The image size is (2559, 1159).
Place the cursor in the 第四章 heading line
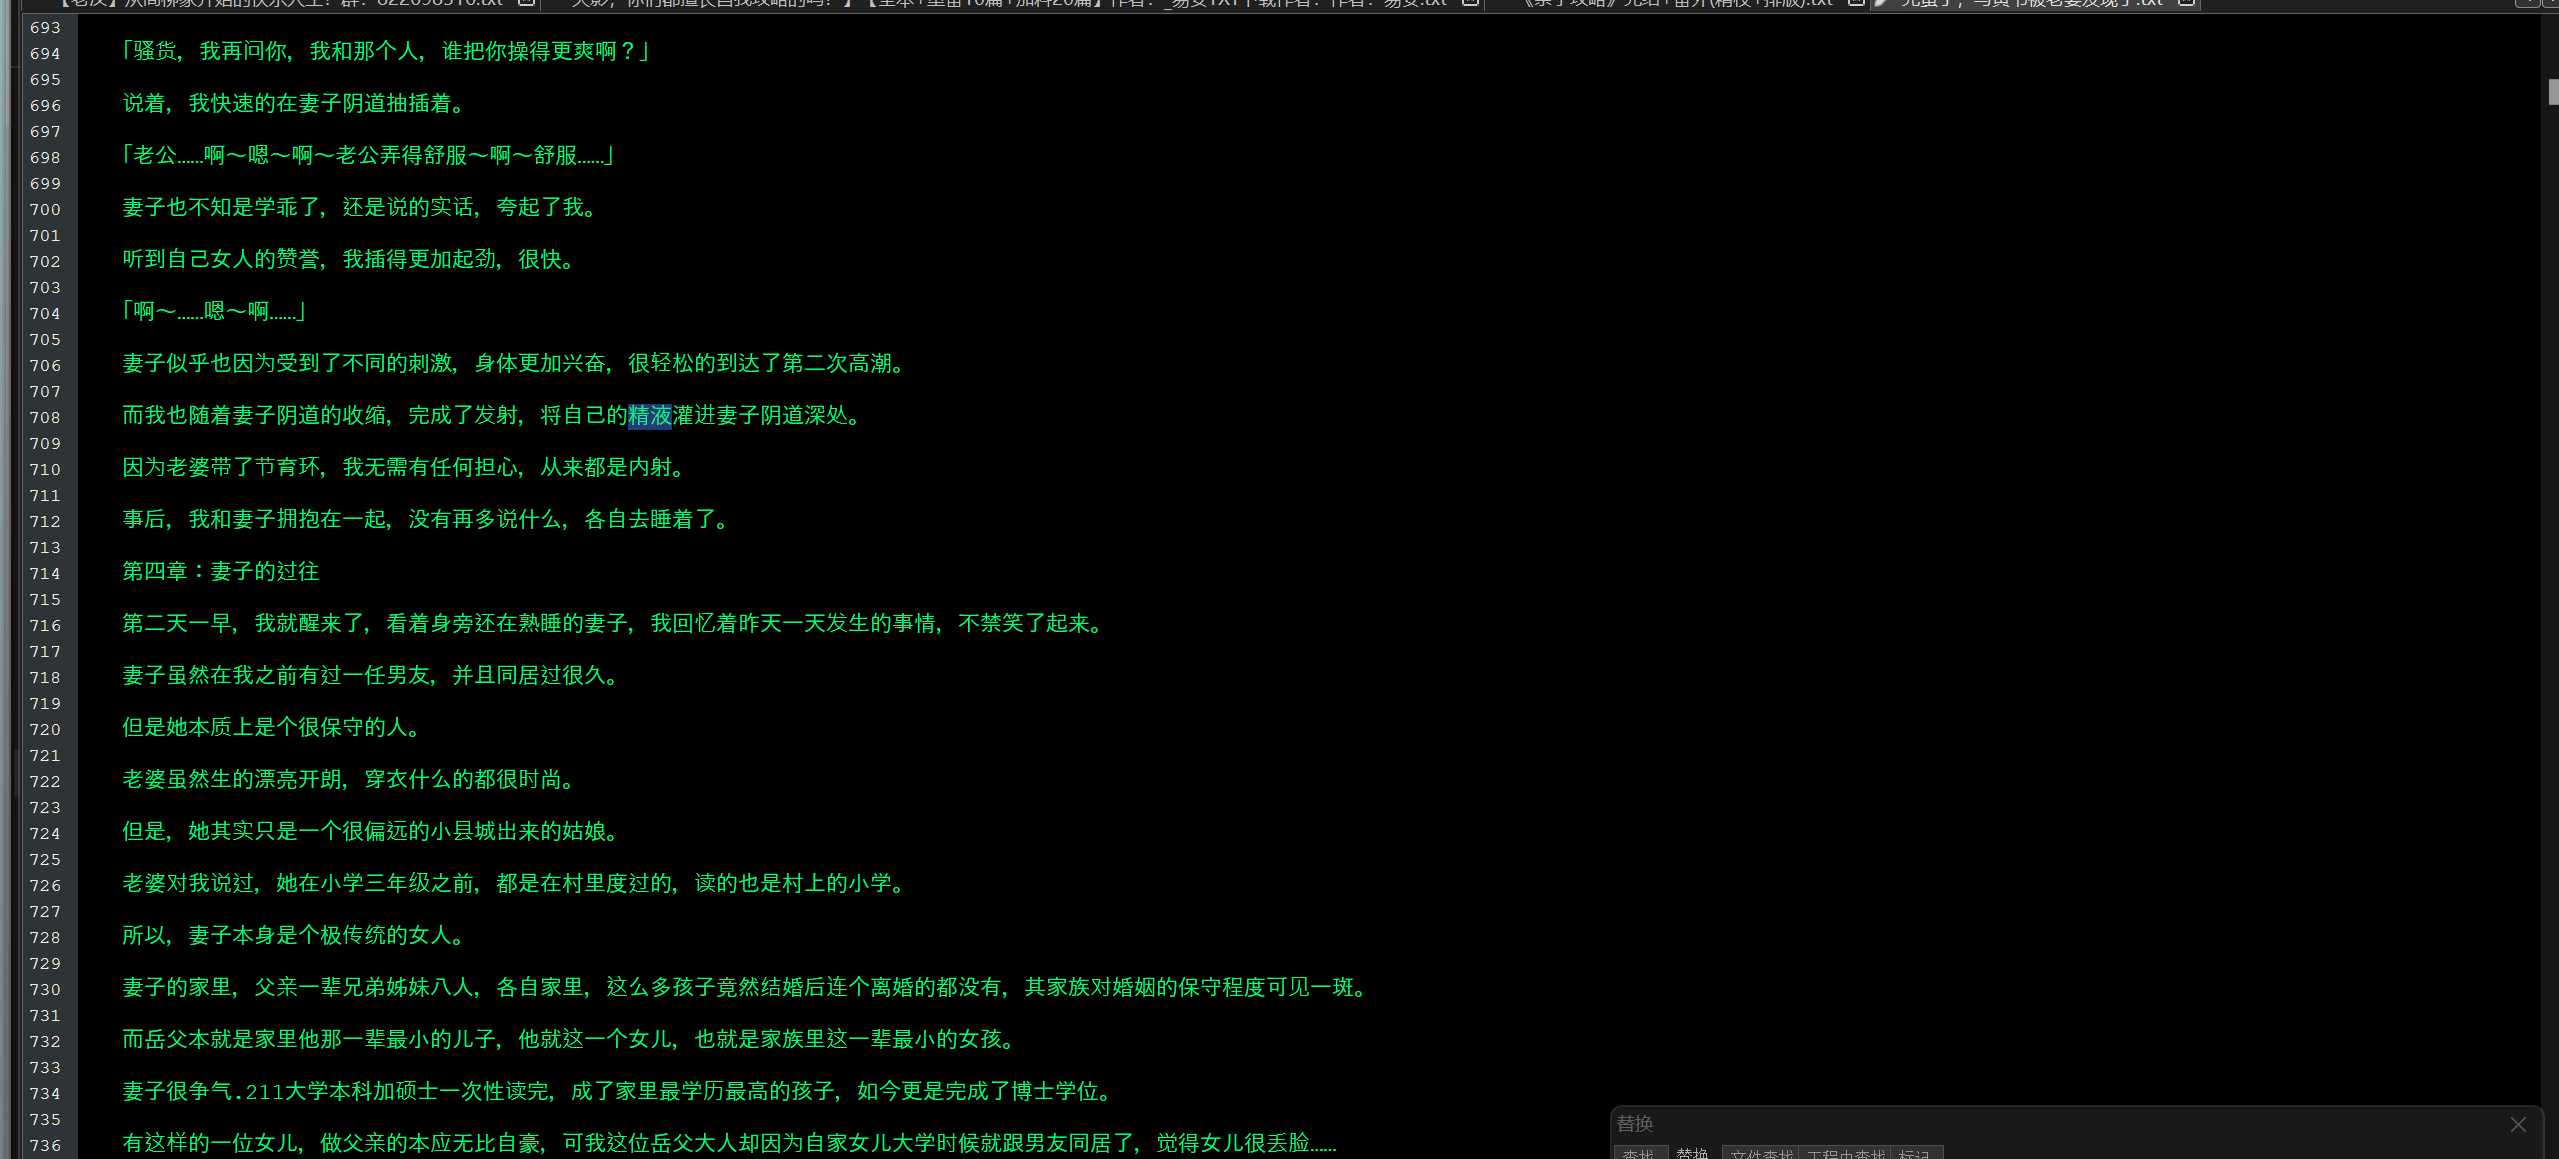pos(220,572)
